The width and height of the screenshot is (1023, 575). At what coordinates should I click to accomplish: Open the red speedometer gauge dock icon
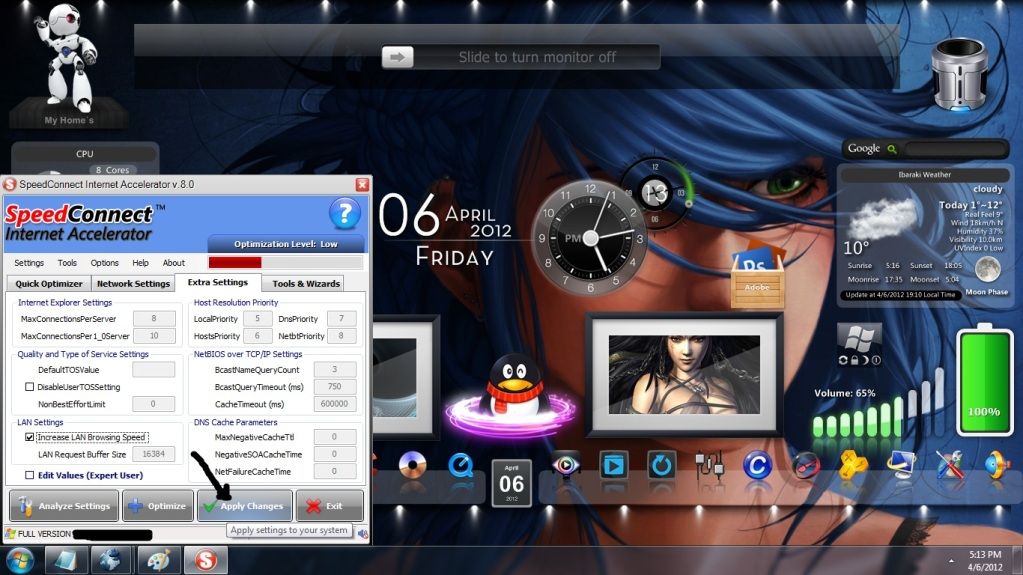806,466
